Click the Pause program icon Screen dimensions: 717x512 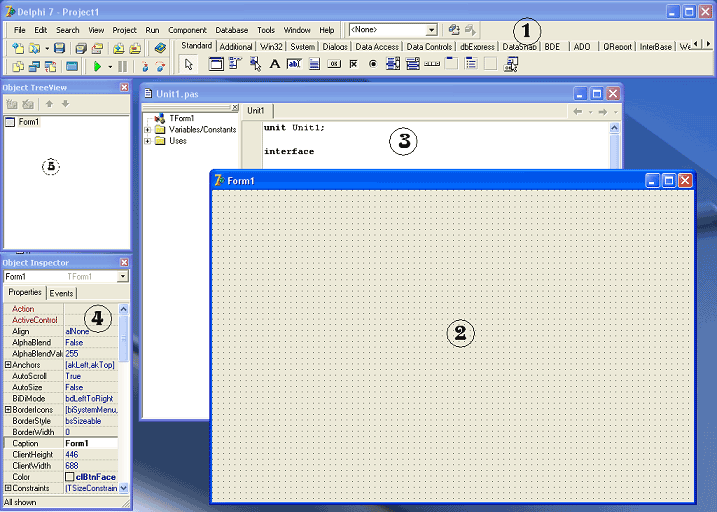[123, 67]
